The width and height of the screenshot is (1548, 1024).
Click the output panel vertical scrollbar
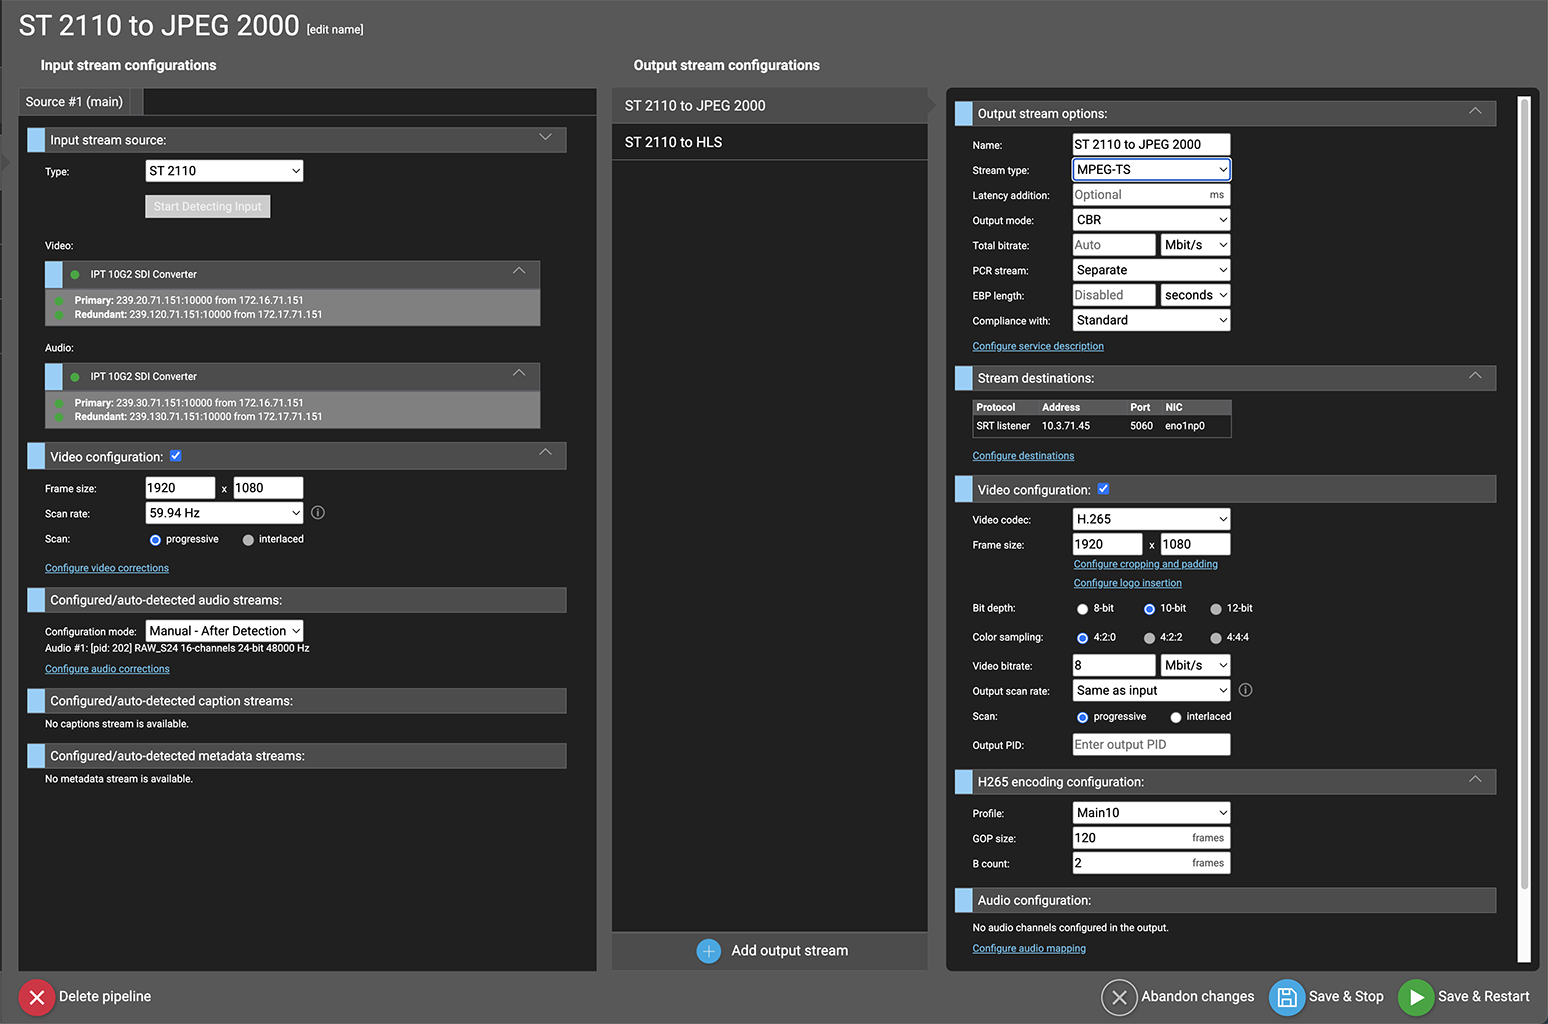pyautogui.click(x=1523, y=500)
